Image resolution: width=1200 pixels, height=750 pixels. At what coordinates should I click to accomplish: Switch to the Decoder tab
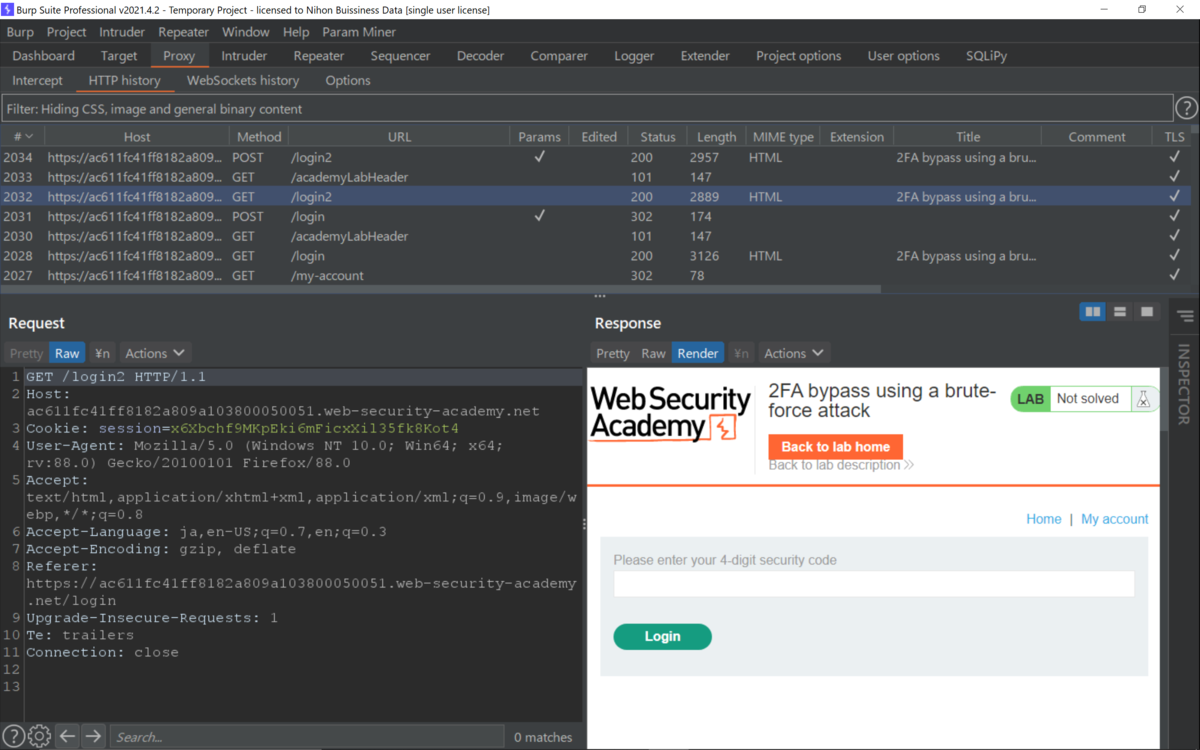(480, 56)
